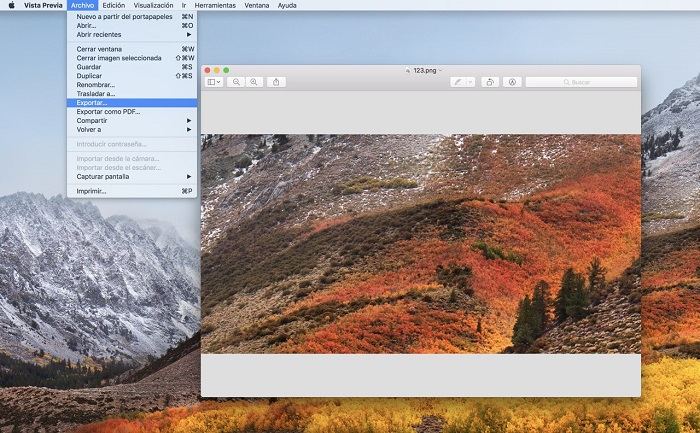Click the share icon in Preview toolbar
This screenshot has width=700, height=433.
tap(277, 82)
